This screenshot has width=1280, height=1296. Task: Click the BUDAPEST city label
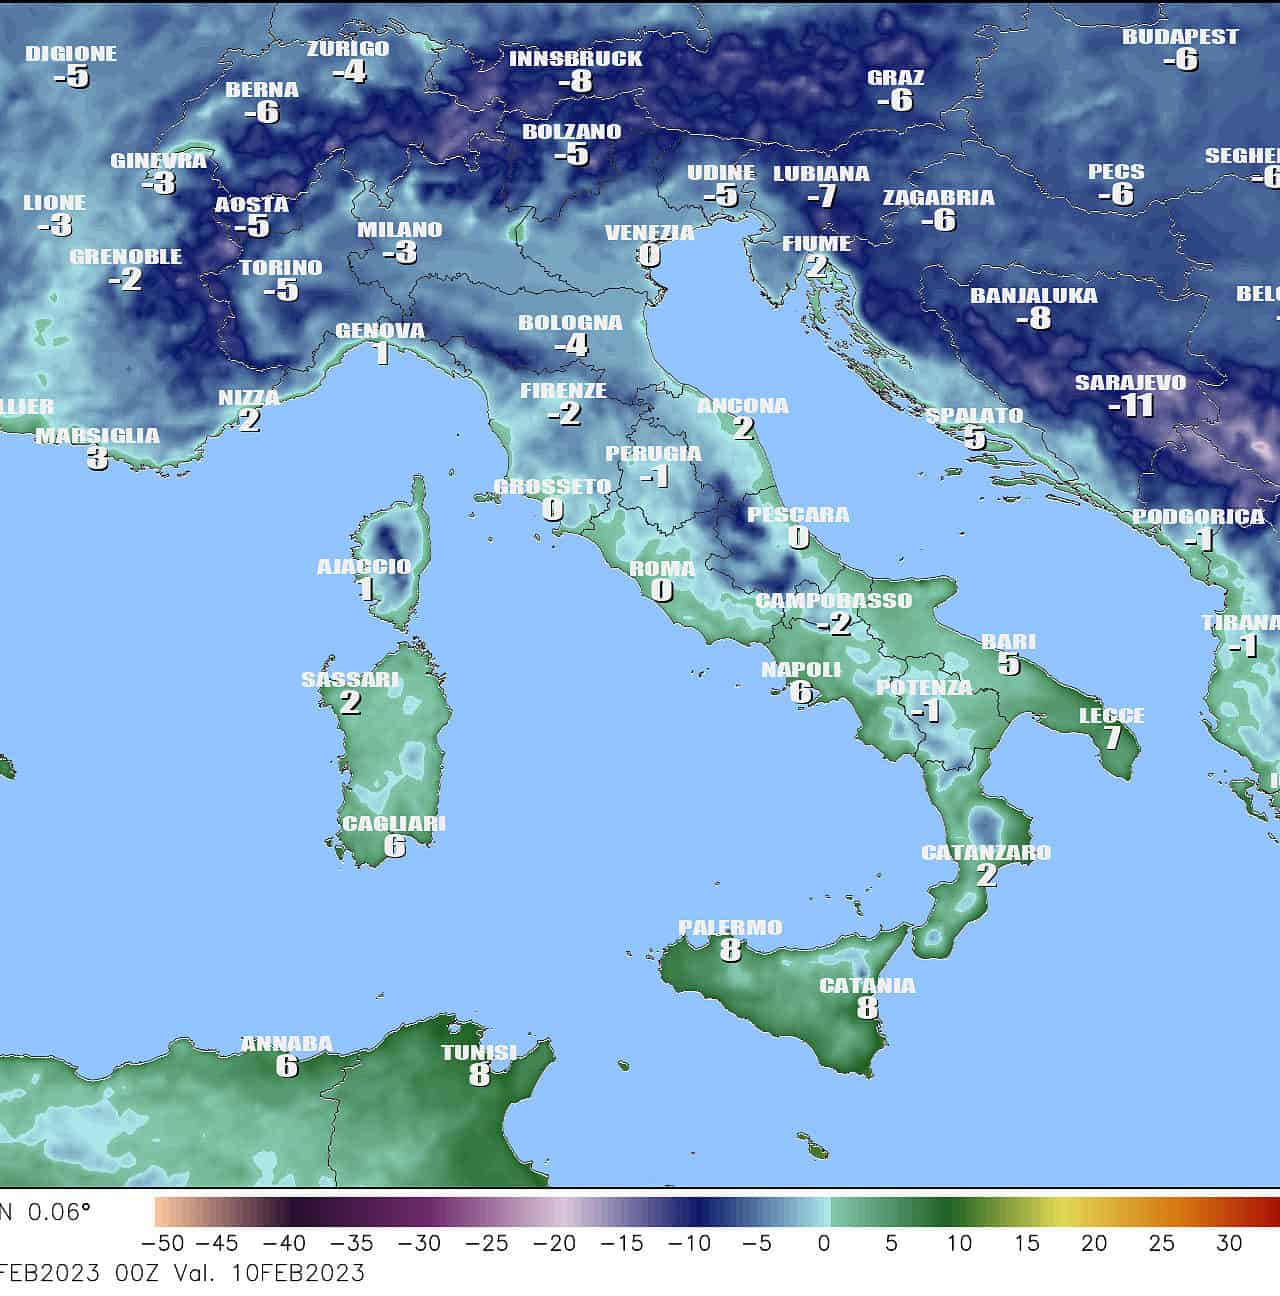click(1180, 36)
